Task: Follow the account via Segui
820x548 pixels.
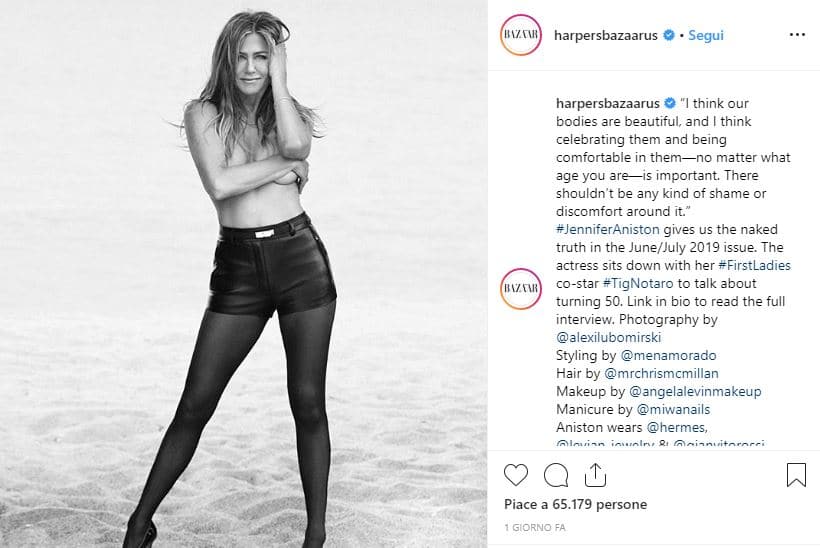Action: click(705, 35)
